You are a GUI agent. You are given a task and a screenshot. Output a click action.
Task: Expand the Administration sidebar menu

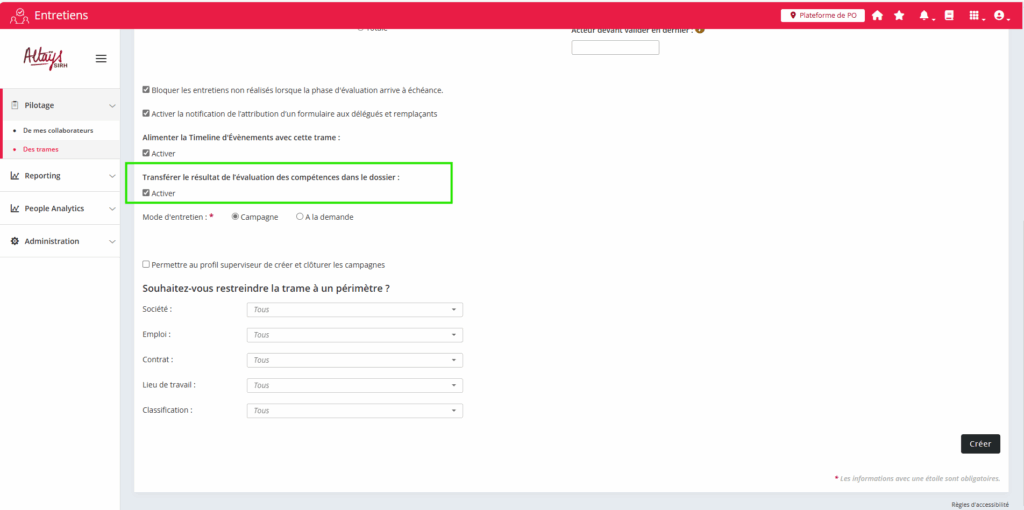(60, 241)
